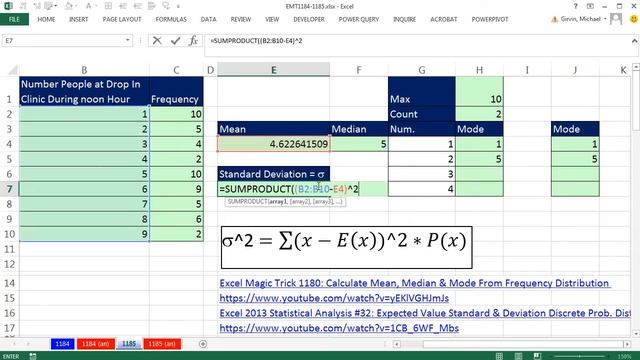Select row 7 header
This screenshot has width=640, height=360.
pos(9,189)
